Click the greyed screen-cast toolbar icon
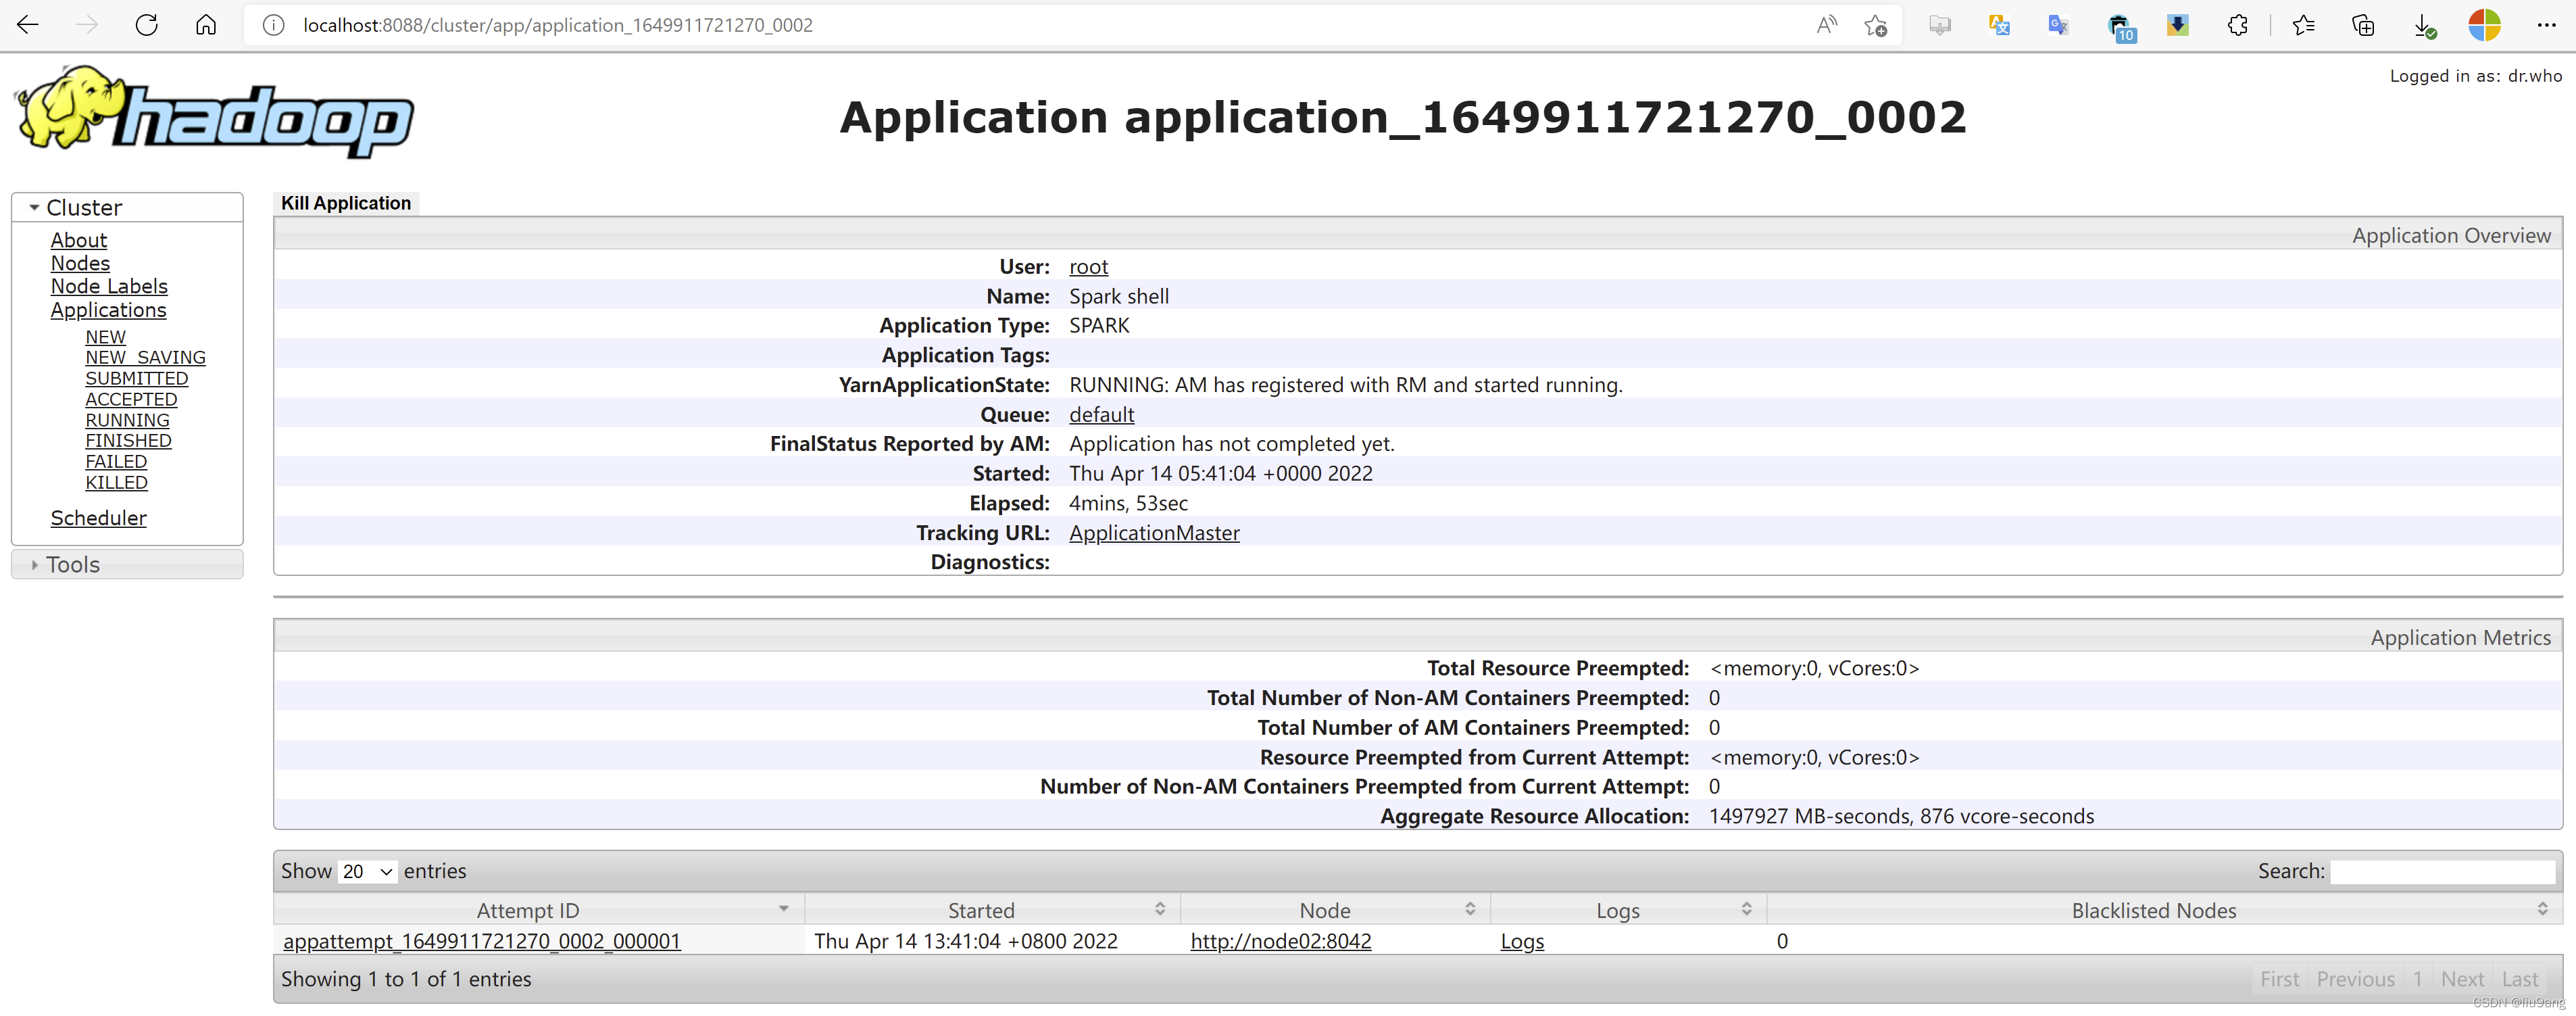This screenshot has width=2576, height=1016. click(x=1940, y=25)
